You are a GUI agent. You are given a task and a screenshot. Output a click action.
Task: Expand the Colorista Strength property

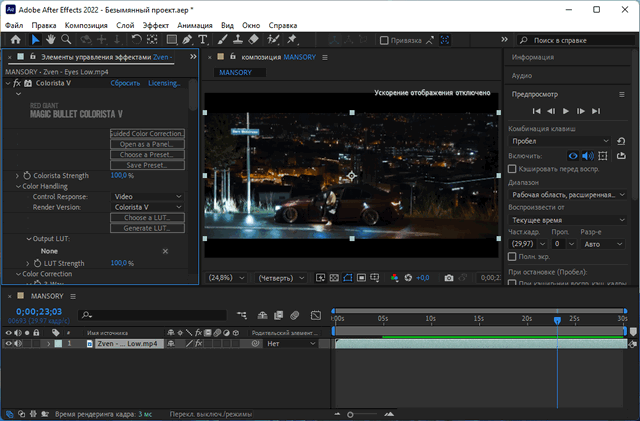coord(17,176)
